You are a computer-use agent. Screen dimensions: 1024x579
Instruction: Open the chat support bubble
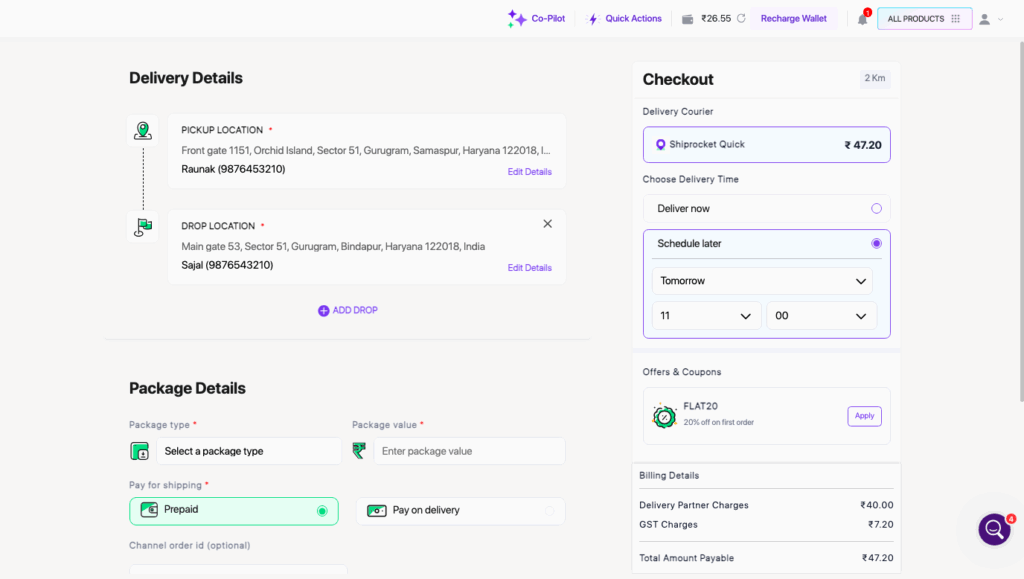994,529
